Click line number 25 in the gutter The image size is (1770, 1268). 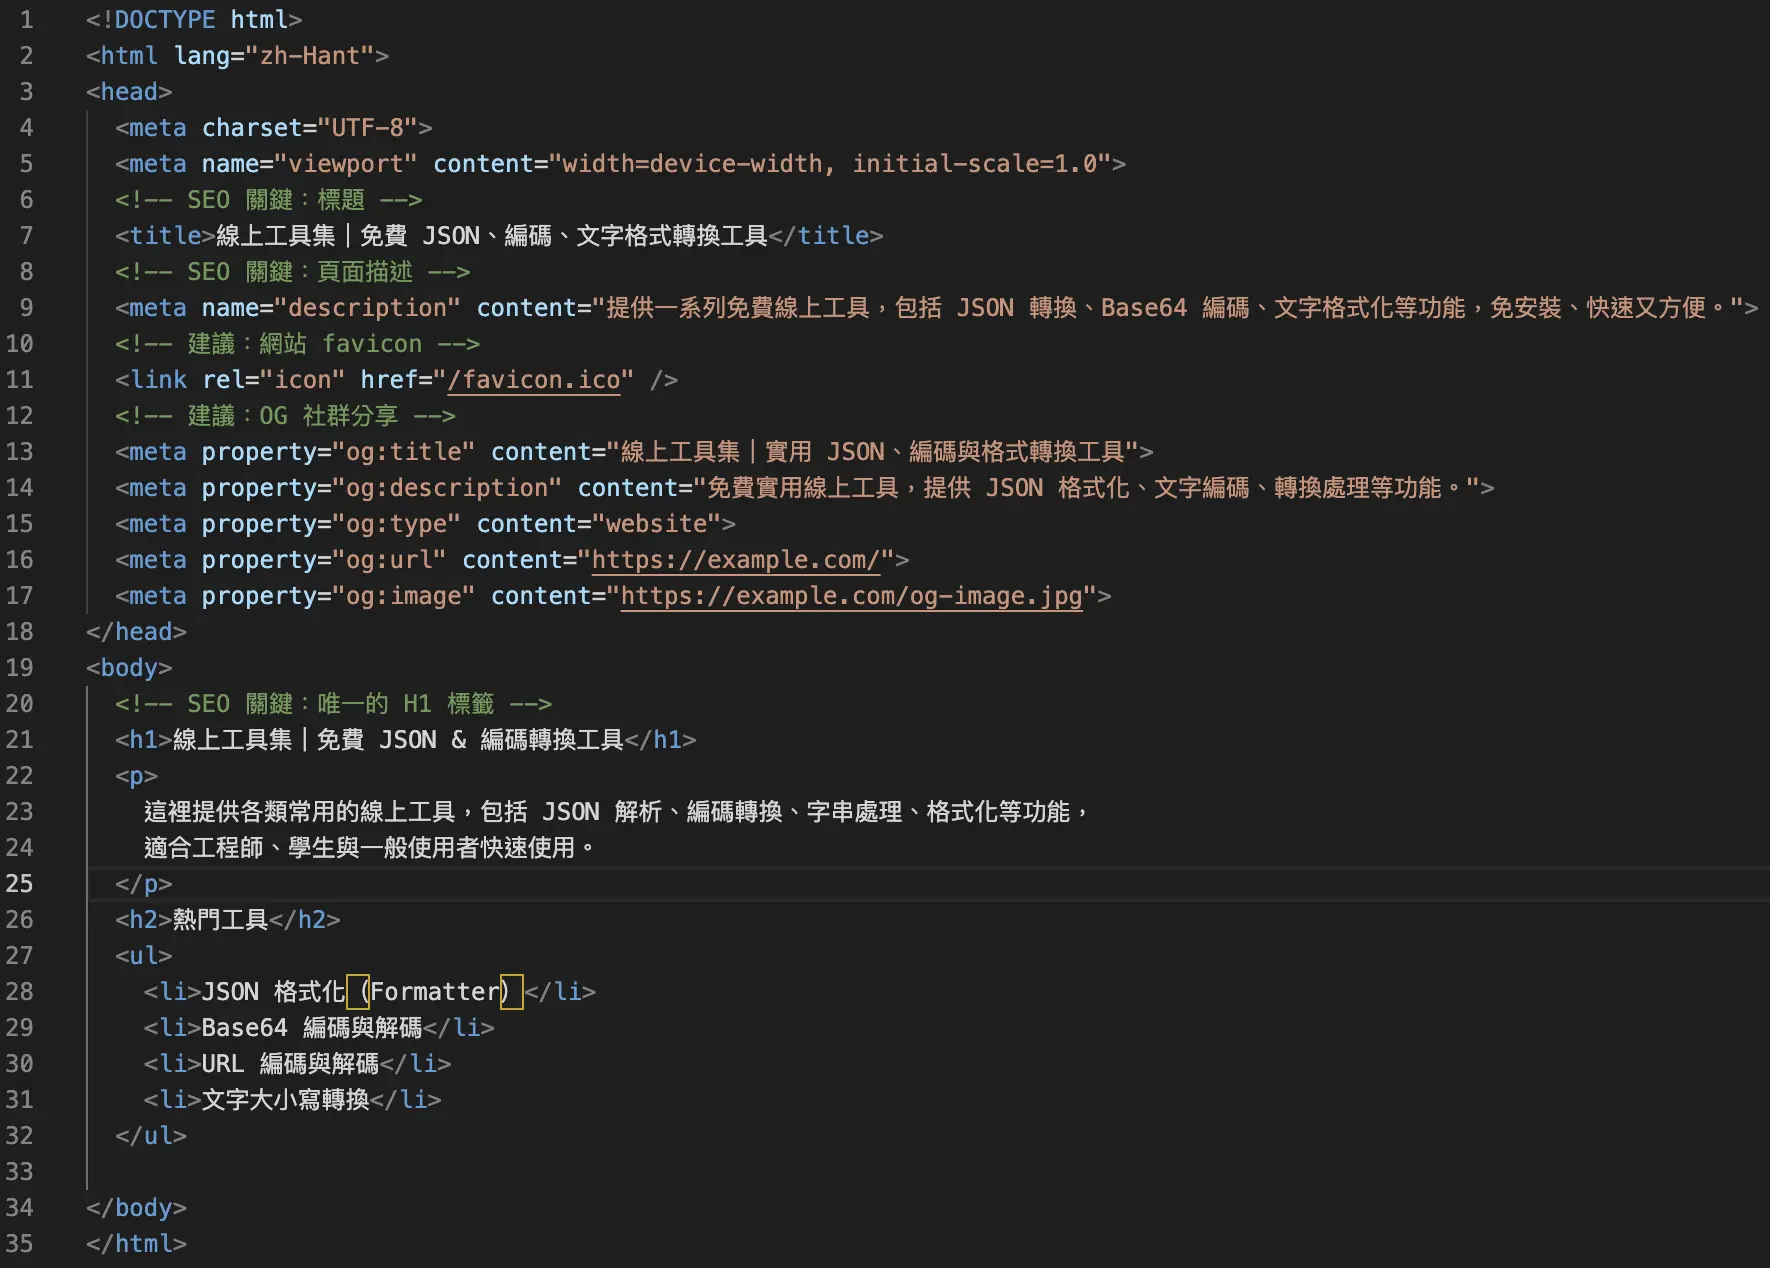tap(20, 884)
